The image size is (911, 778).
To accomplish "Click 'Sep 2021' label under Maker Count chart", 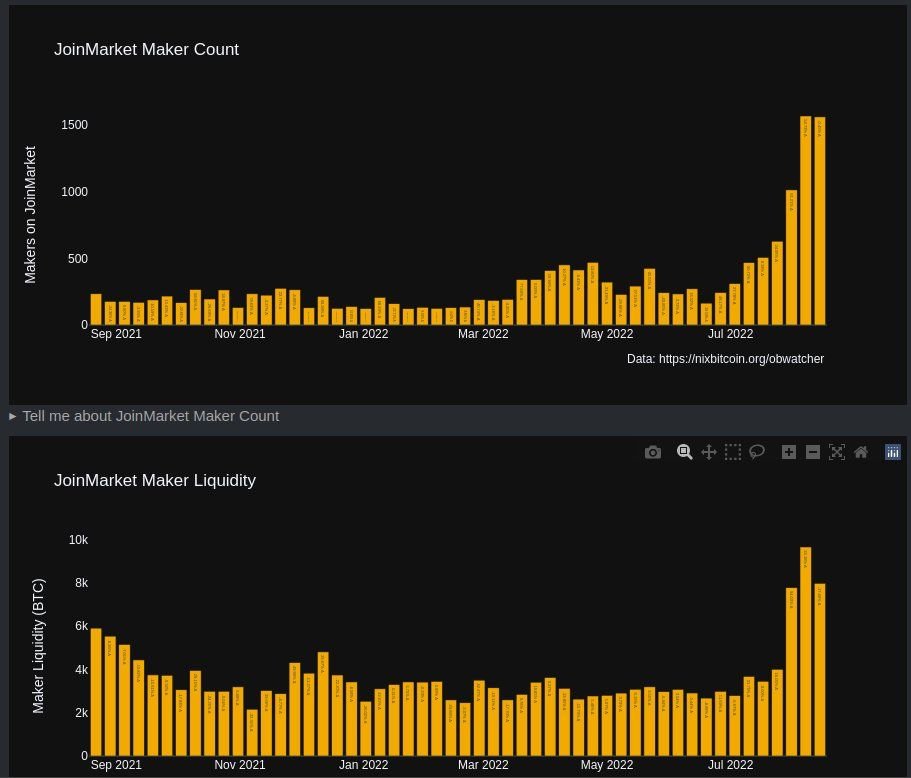I will tap(116, 334).
